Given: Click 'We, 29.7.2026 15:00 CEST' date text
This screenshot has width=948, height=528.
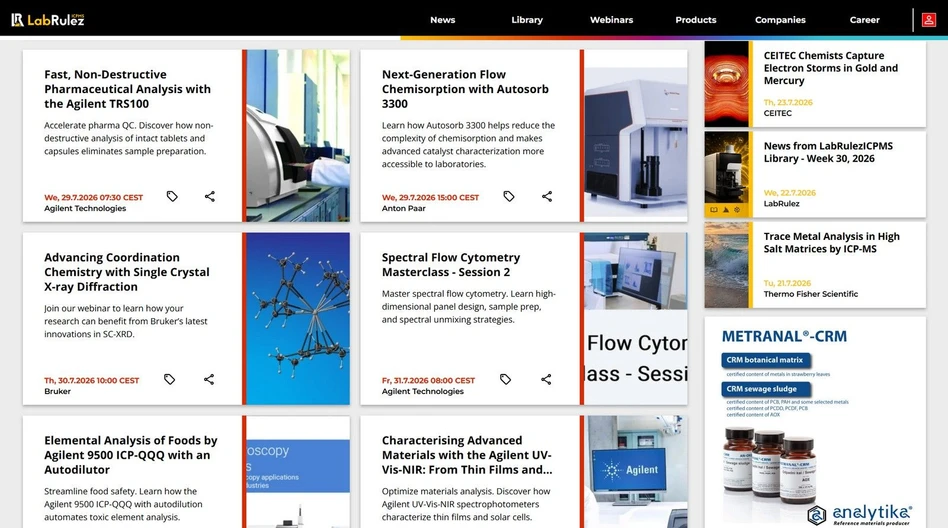Looking at the screenshot, I should coord(430,197).
